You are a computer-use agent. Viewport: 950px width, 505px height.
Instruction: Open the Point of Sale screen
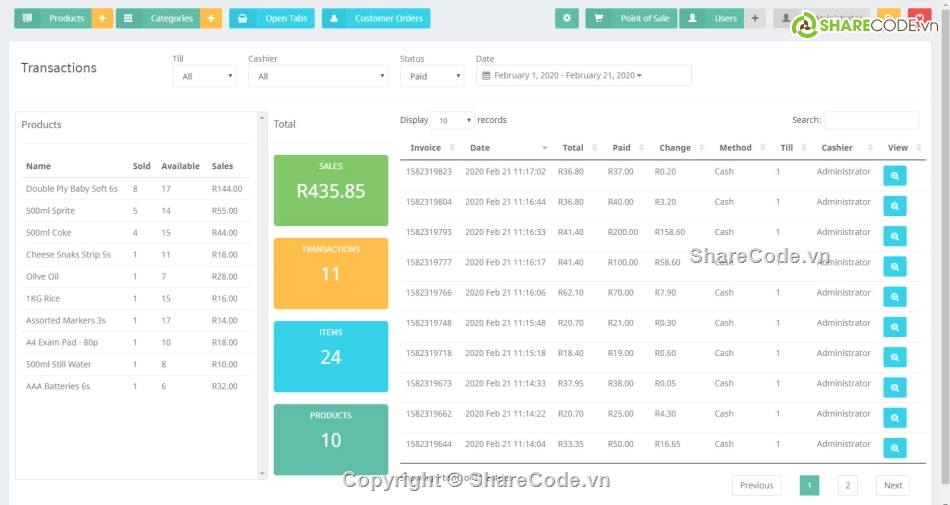click(x=632, y=18)
